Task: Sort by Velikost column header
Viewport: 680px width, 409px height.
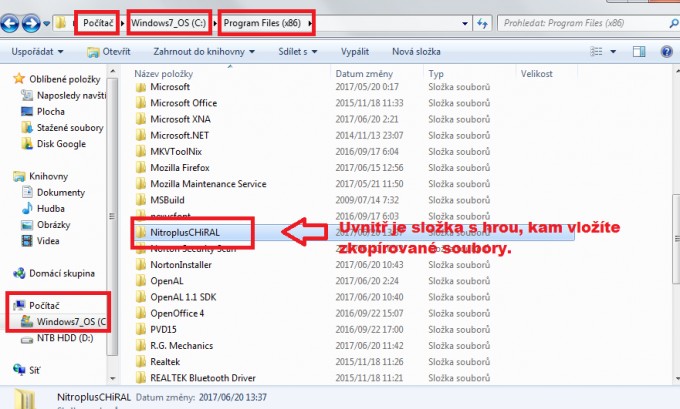Action: 536,74
